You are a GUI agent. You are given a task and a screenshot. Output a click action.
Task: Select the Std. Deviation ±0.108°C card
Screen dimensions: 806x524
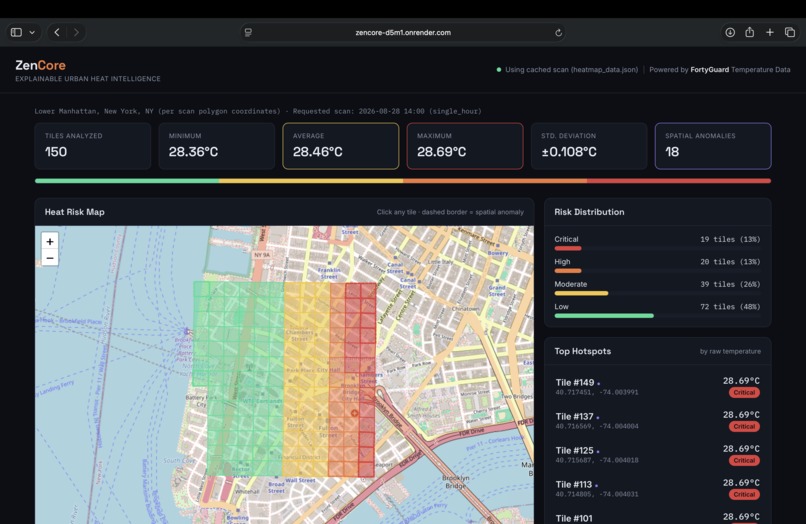[589, 146]
